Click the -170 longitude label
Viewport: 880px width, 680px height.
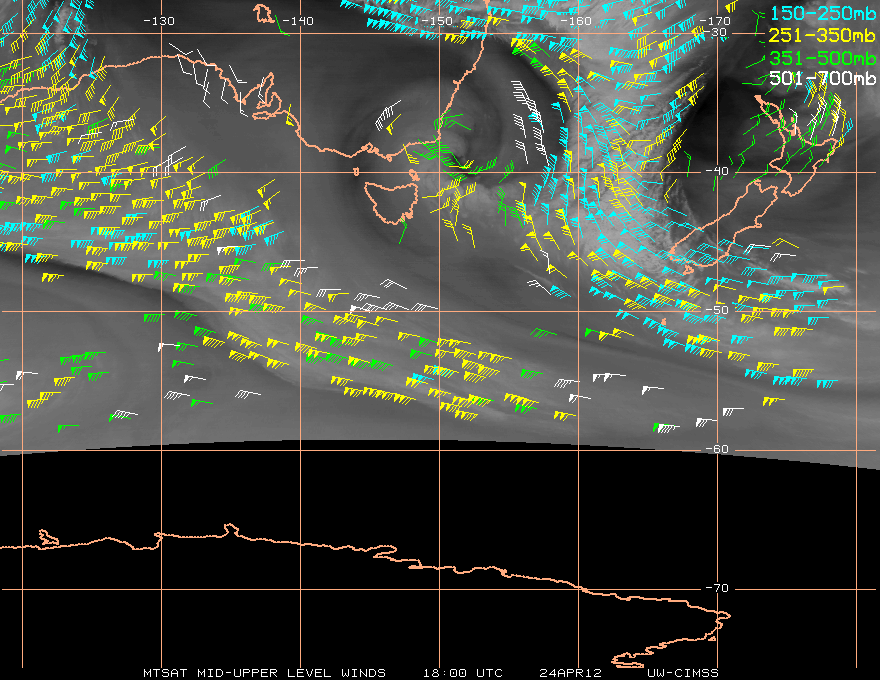pos(714,21)
